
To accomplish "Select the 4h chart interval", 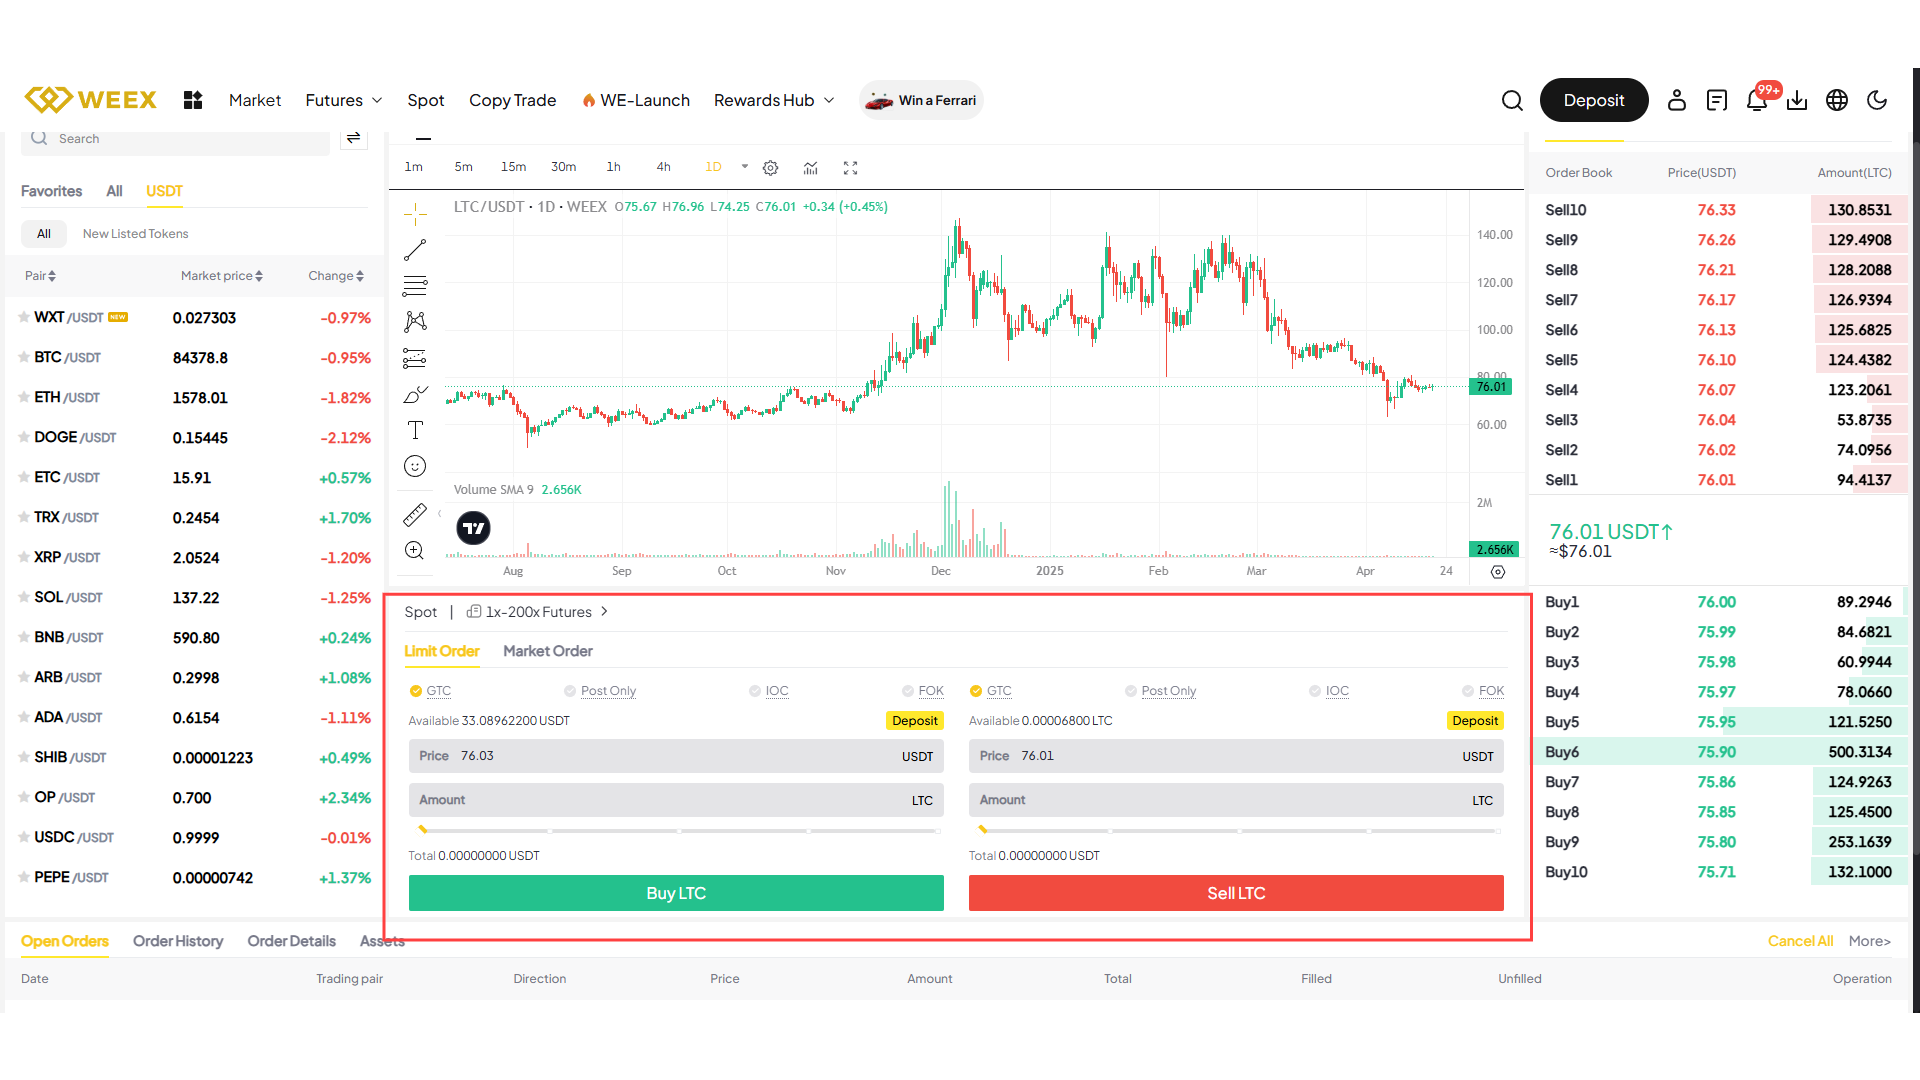I will click(x=663, y=167).
